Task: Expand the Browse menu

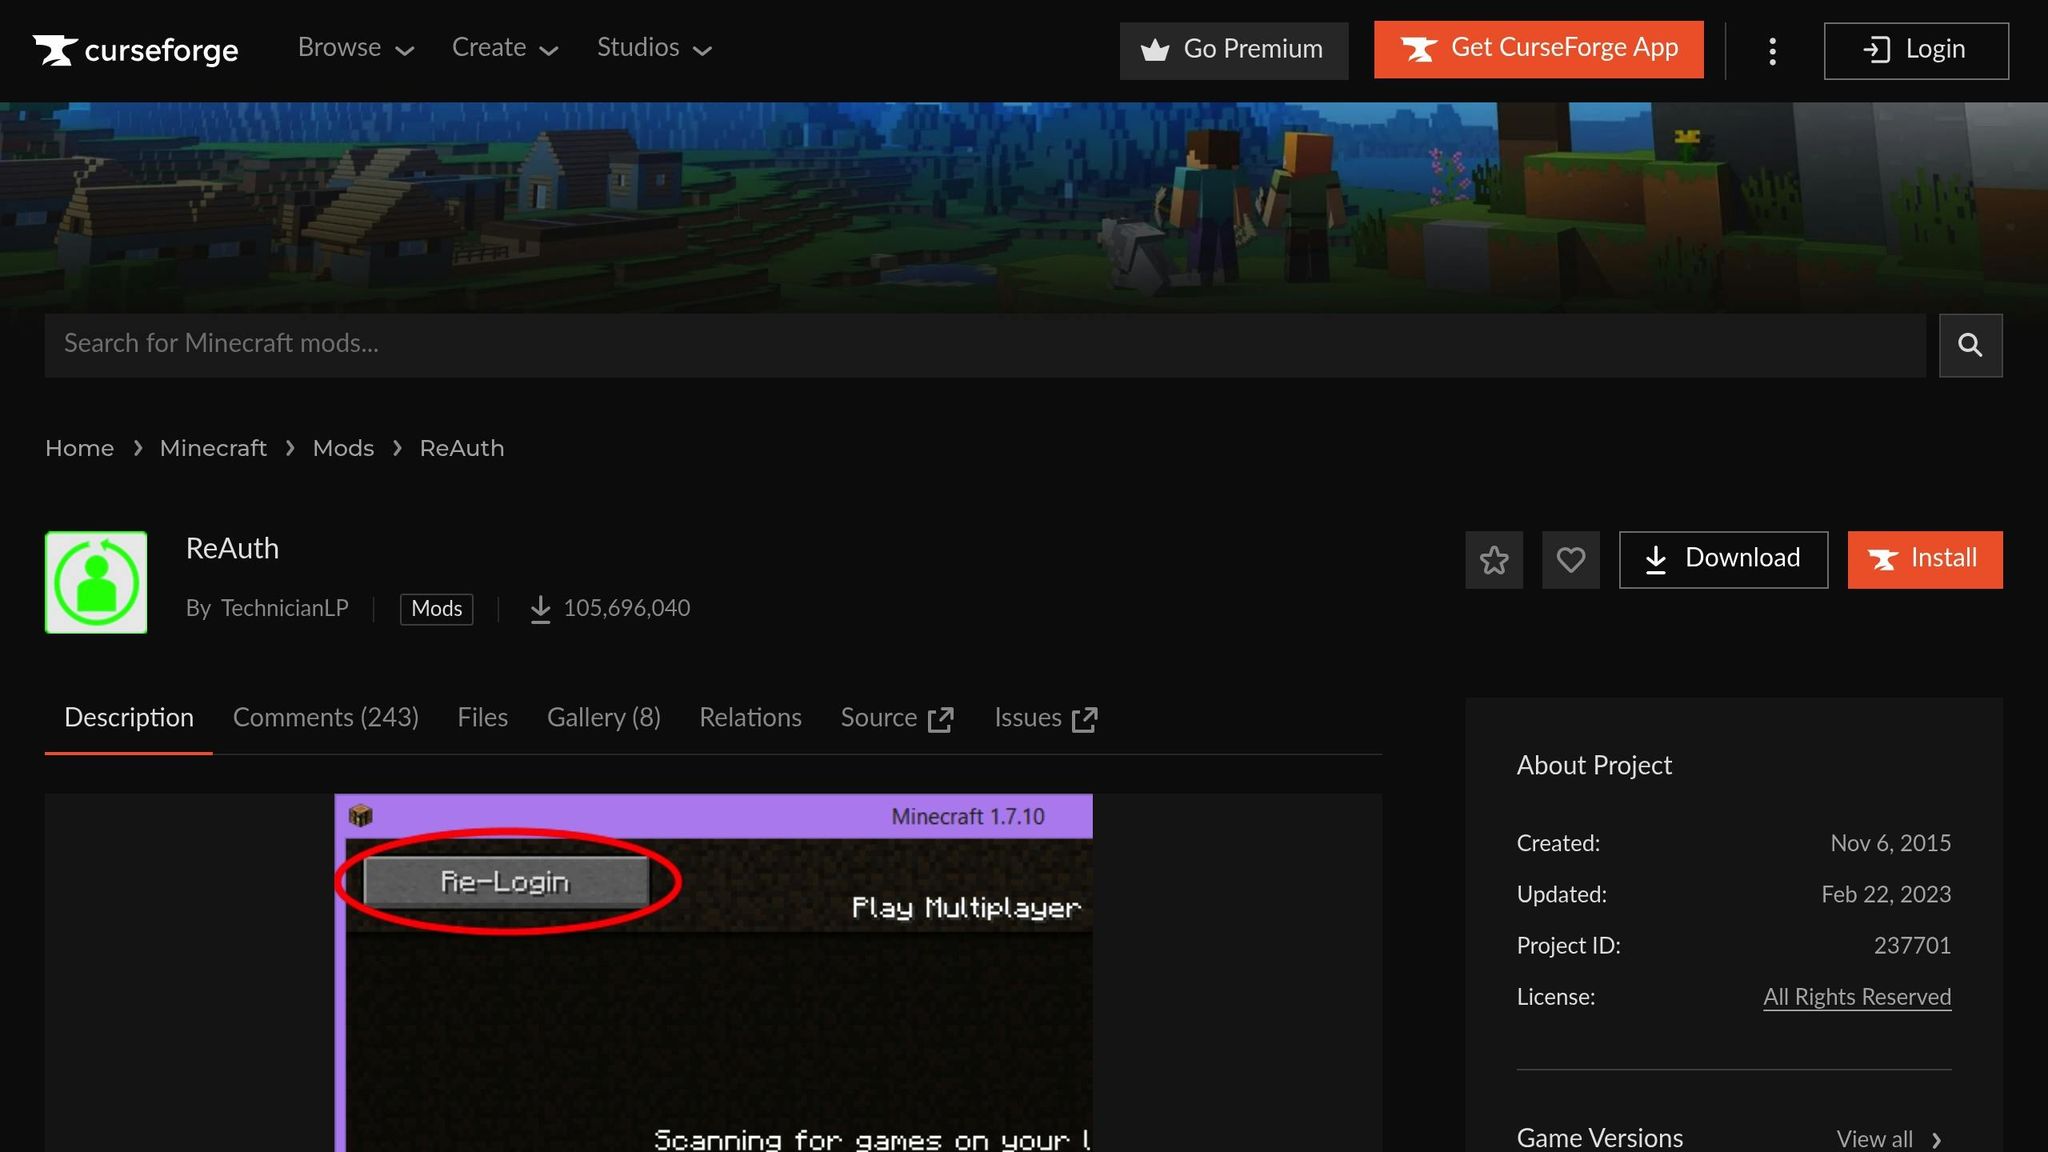Action: pyautogui.click(x=355, y=48)
